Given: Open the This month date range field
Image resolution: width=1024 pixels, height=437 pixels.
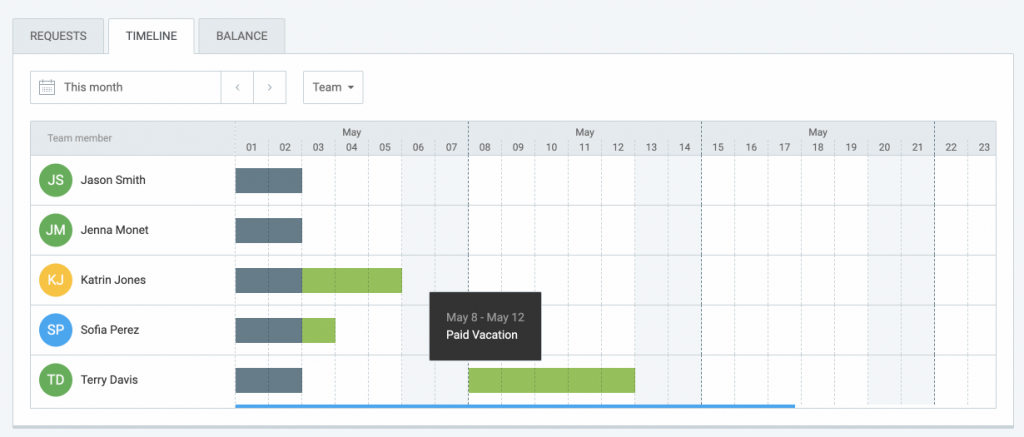Looking at the screenshot, I should pyautogui.click(x=125, y=88).
